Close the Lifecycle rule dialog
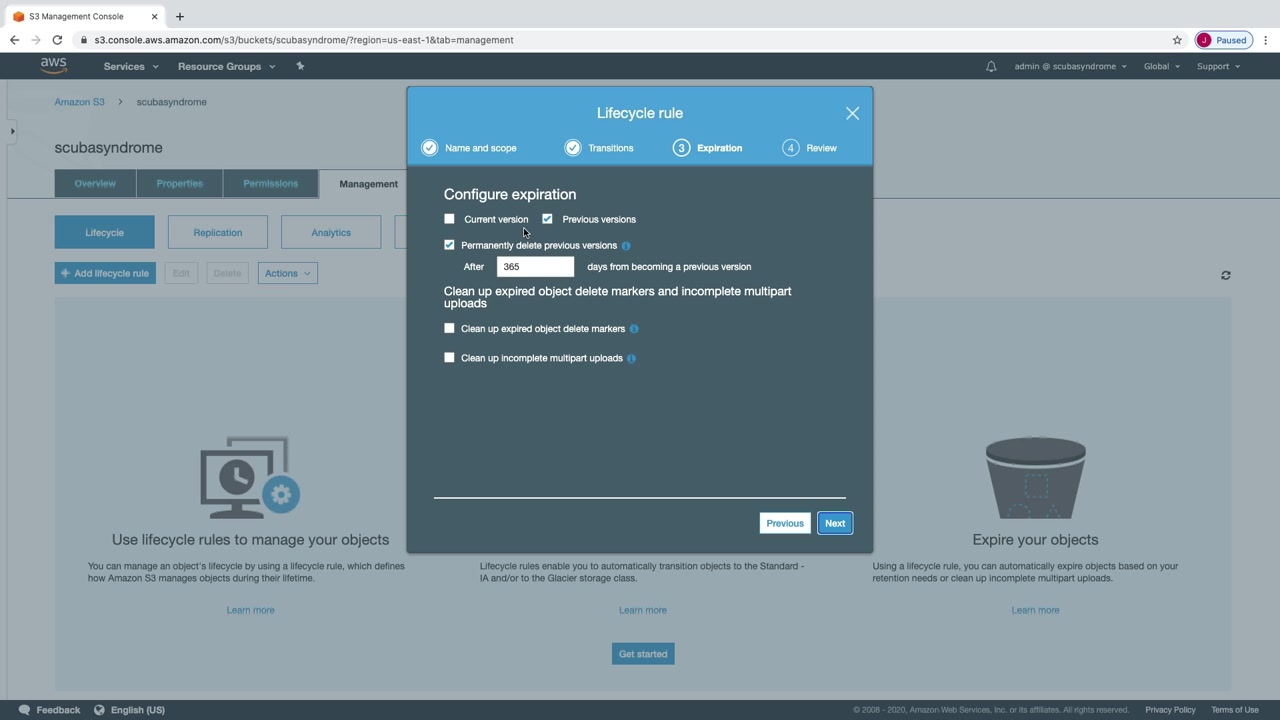The image size is (1280, 720). coord(852,113)
